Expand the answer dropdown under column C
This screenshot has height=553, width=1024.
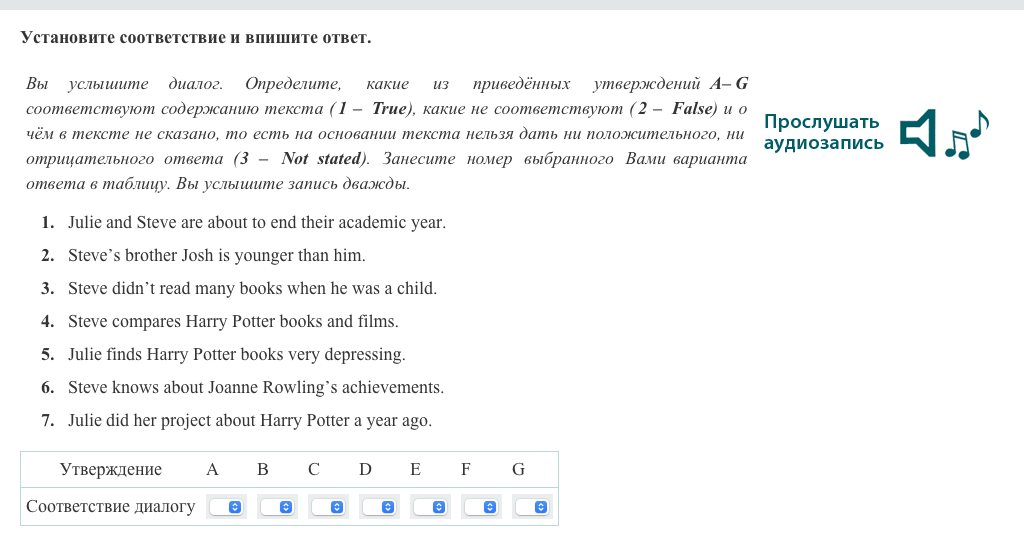[x=327, y=507]
